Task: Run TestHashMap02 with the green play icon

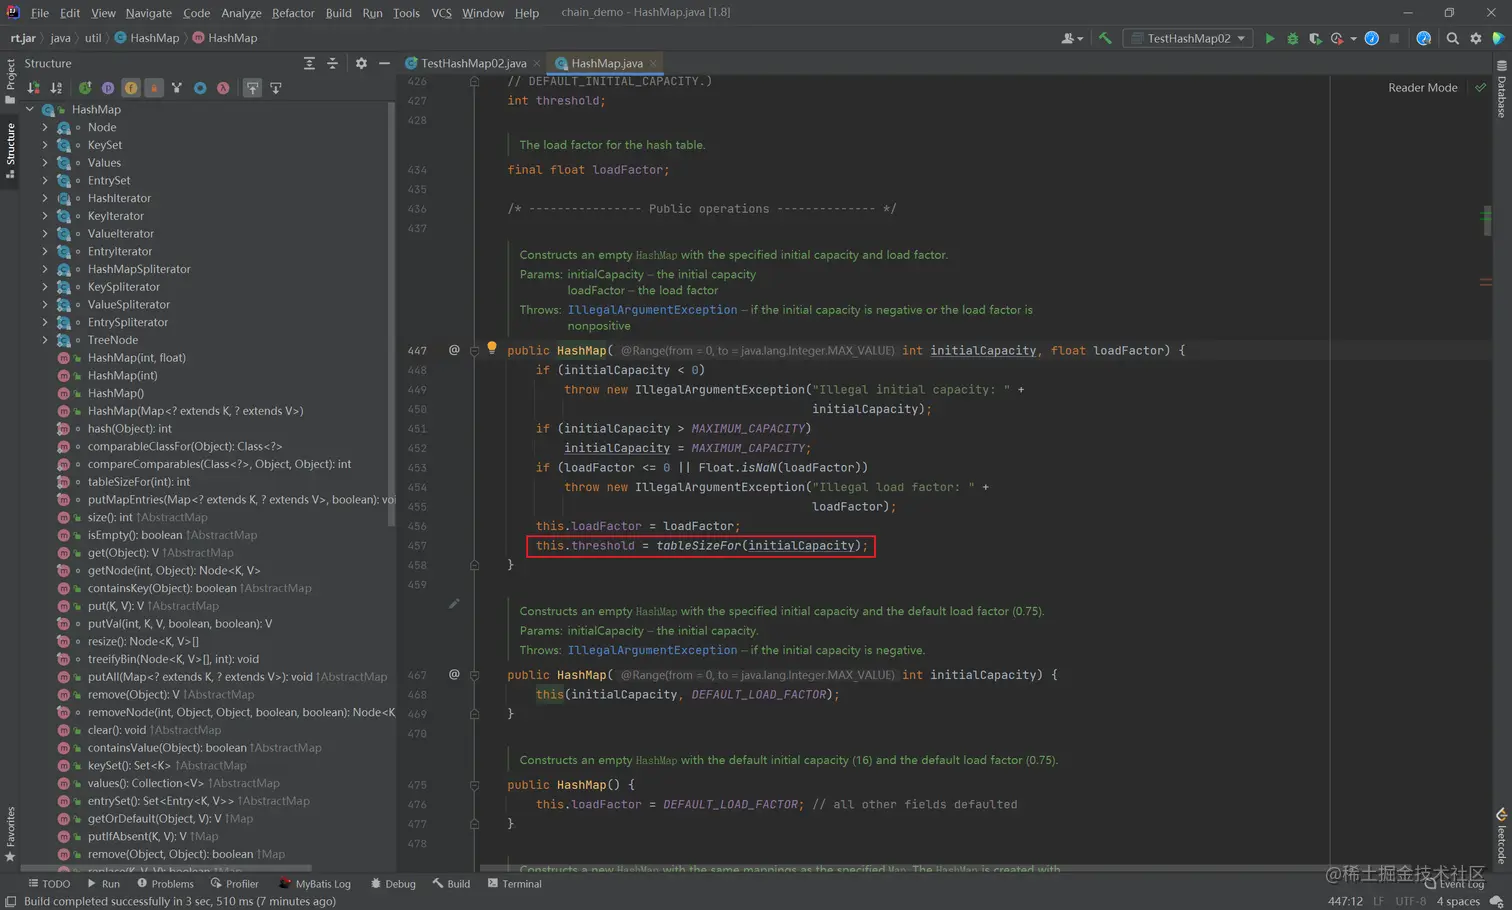Action: point(1269,38)
